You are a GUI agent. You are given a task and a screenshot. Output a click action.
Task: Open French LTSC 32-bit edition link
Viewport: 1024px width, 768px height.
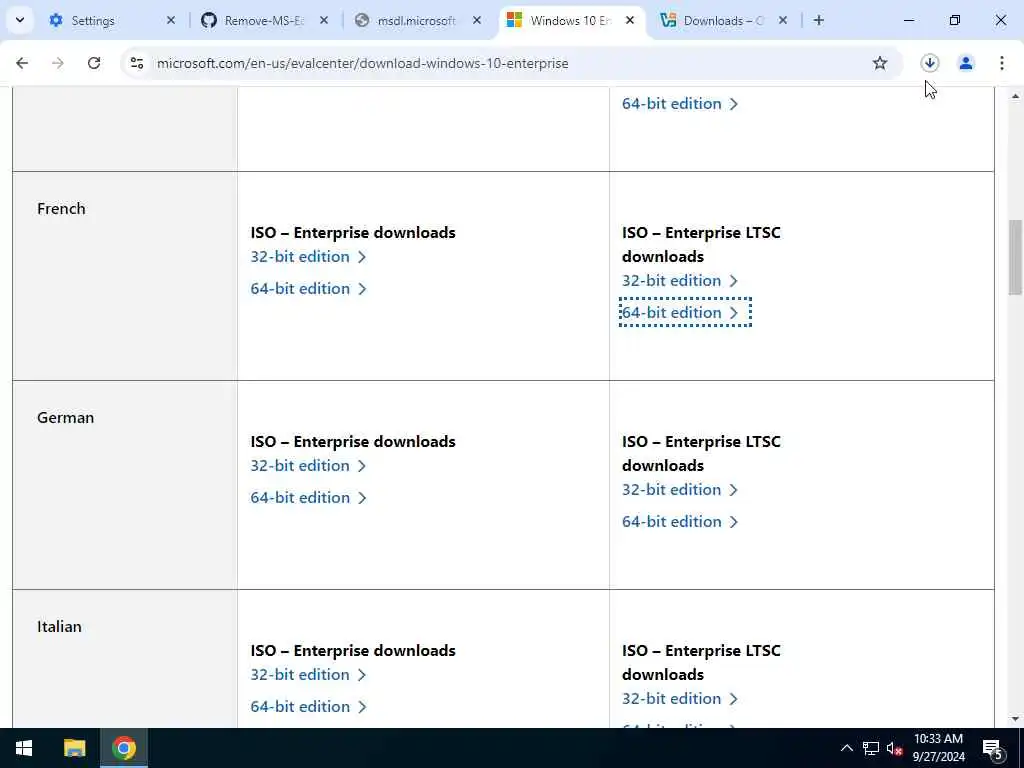(x=680, y=281)
